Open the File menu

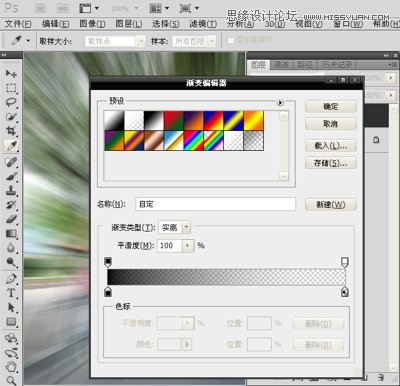(x=18, y=24)
